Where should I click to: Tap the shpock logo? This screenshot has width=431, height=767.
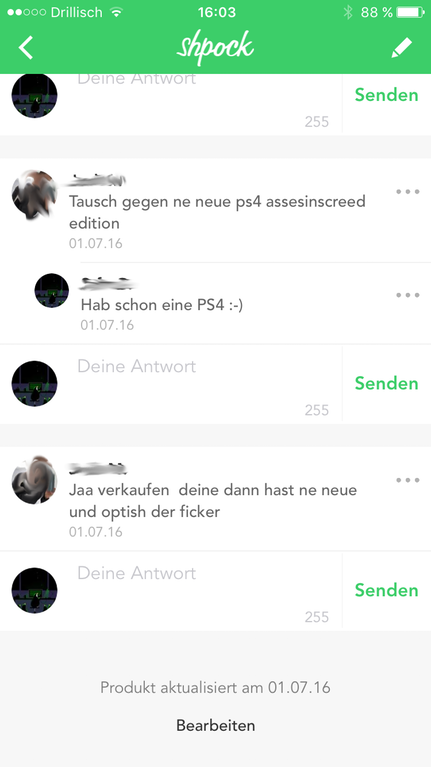tap(215, 47)
